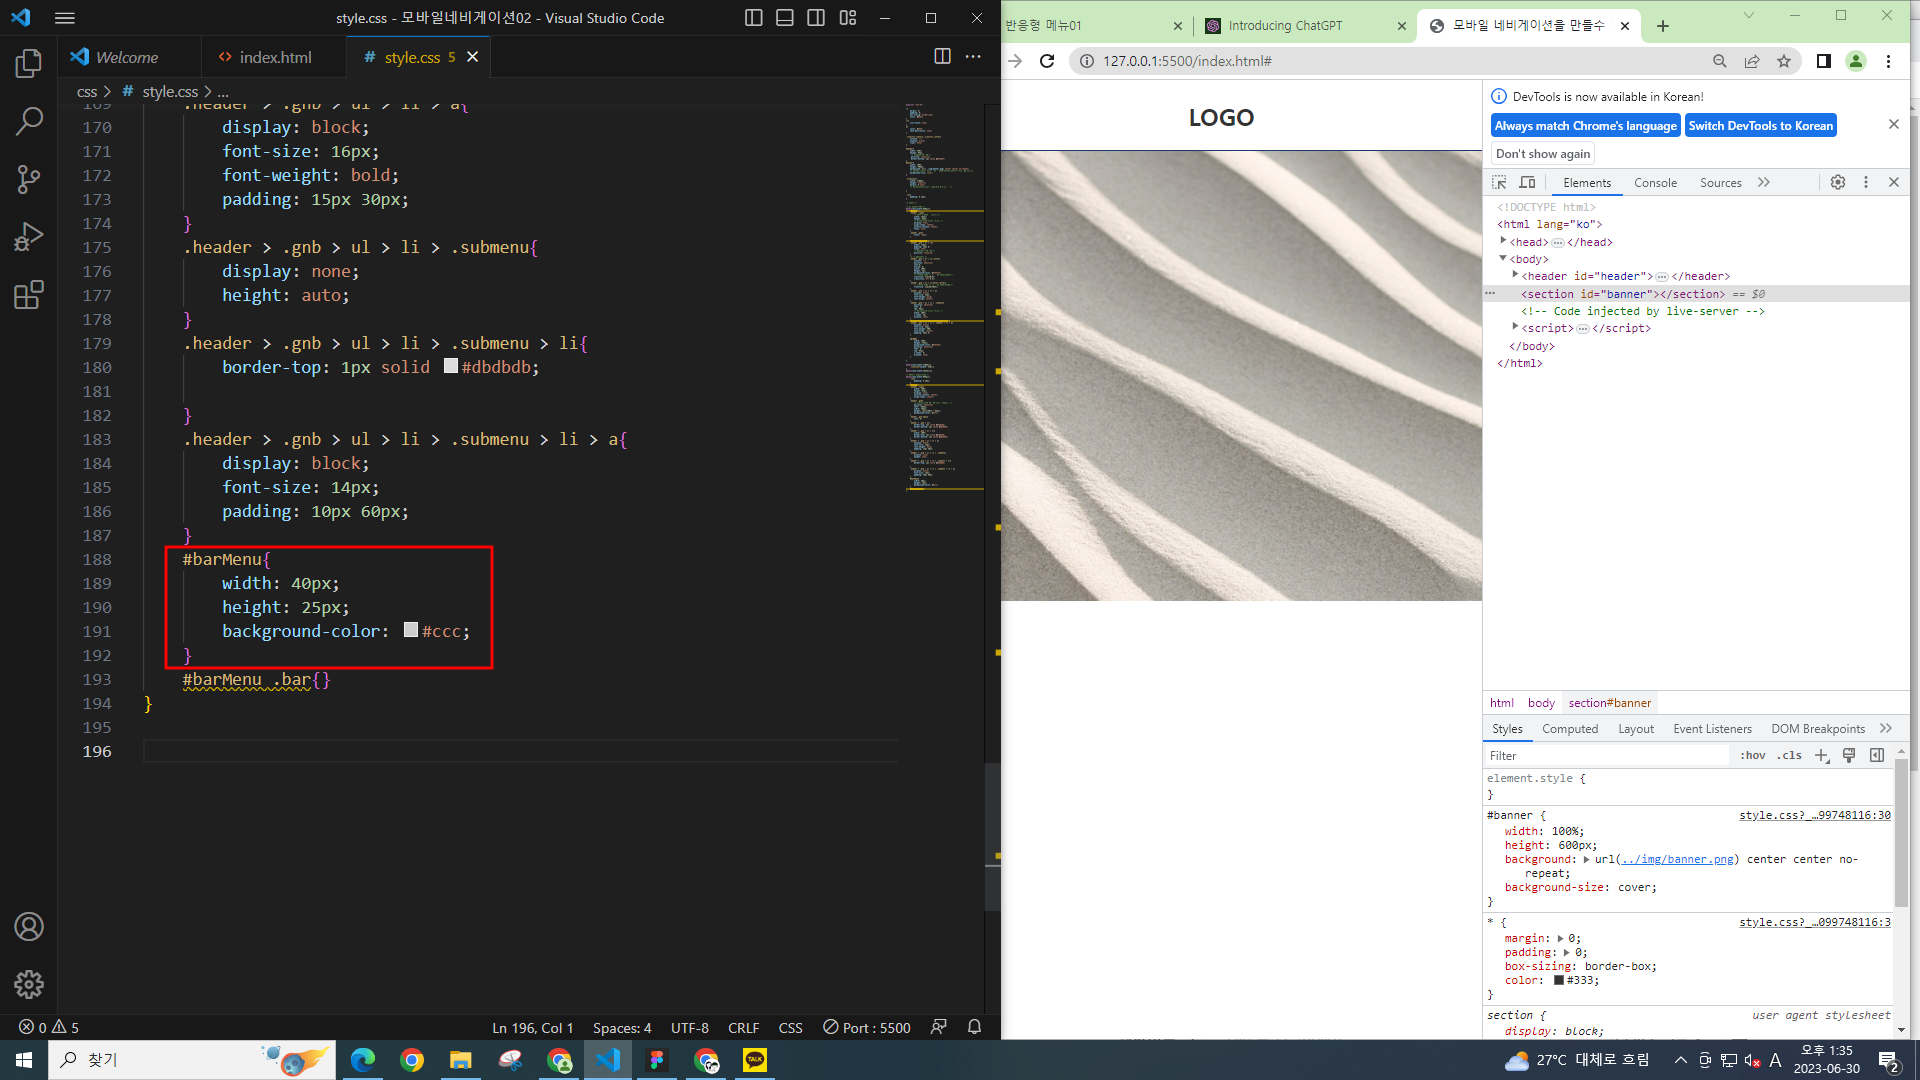Open Source Control view
Image resolution: width=1920 pixels, height=1080 pixels.
tap(29, 180)
